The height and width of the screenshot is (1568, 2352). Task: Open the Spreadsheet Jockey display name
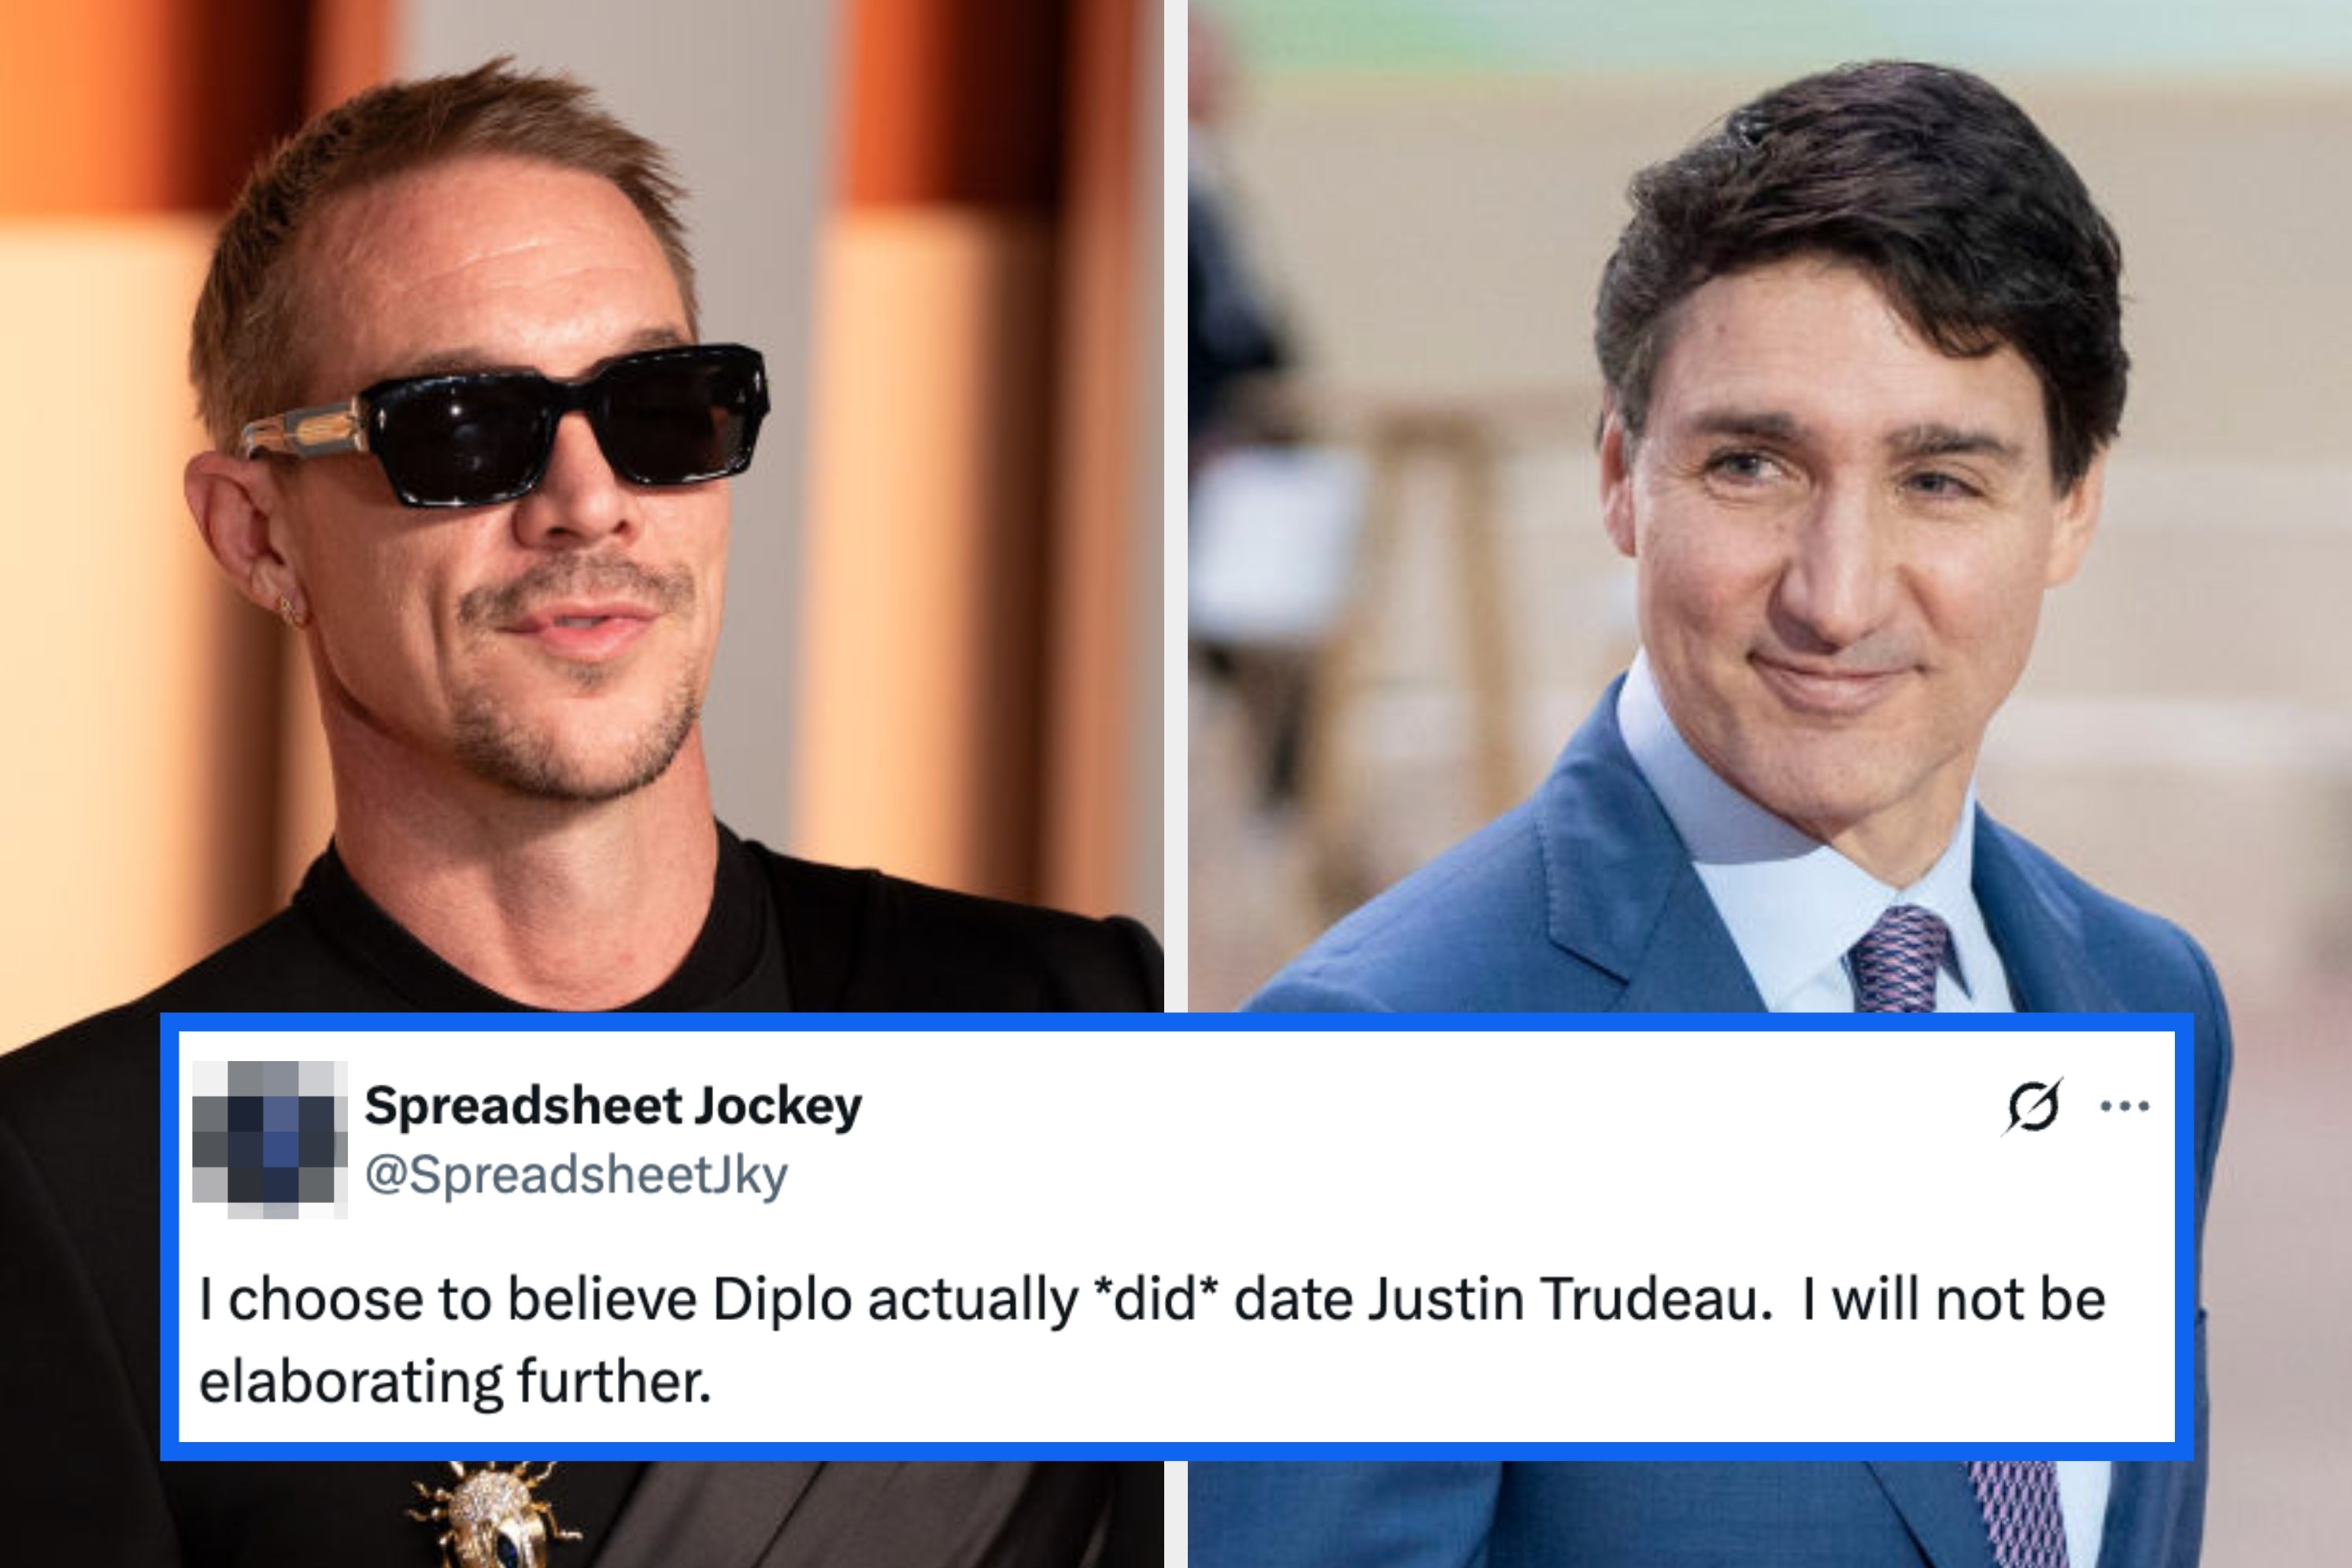(613, 1106)
